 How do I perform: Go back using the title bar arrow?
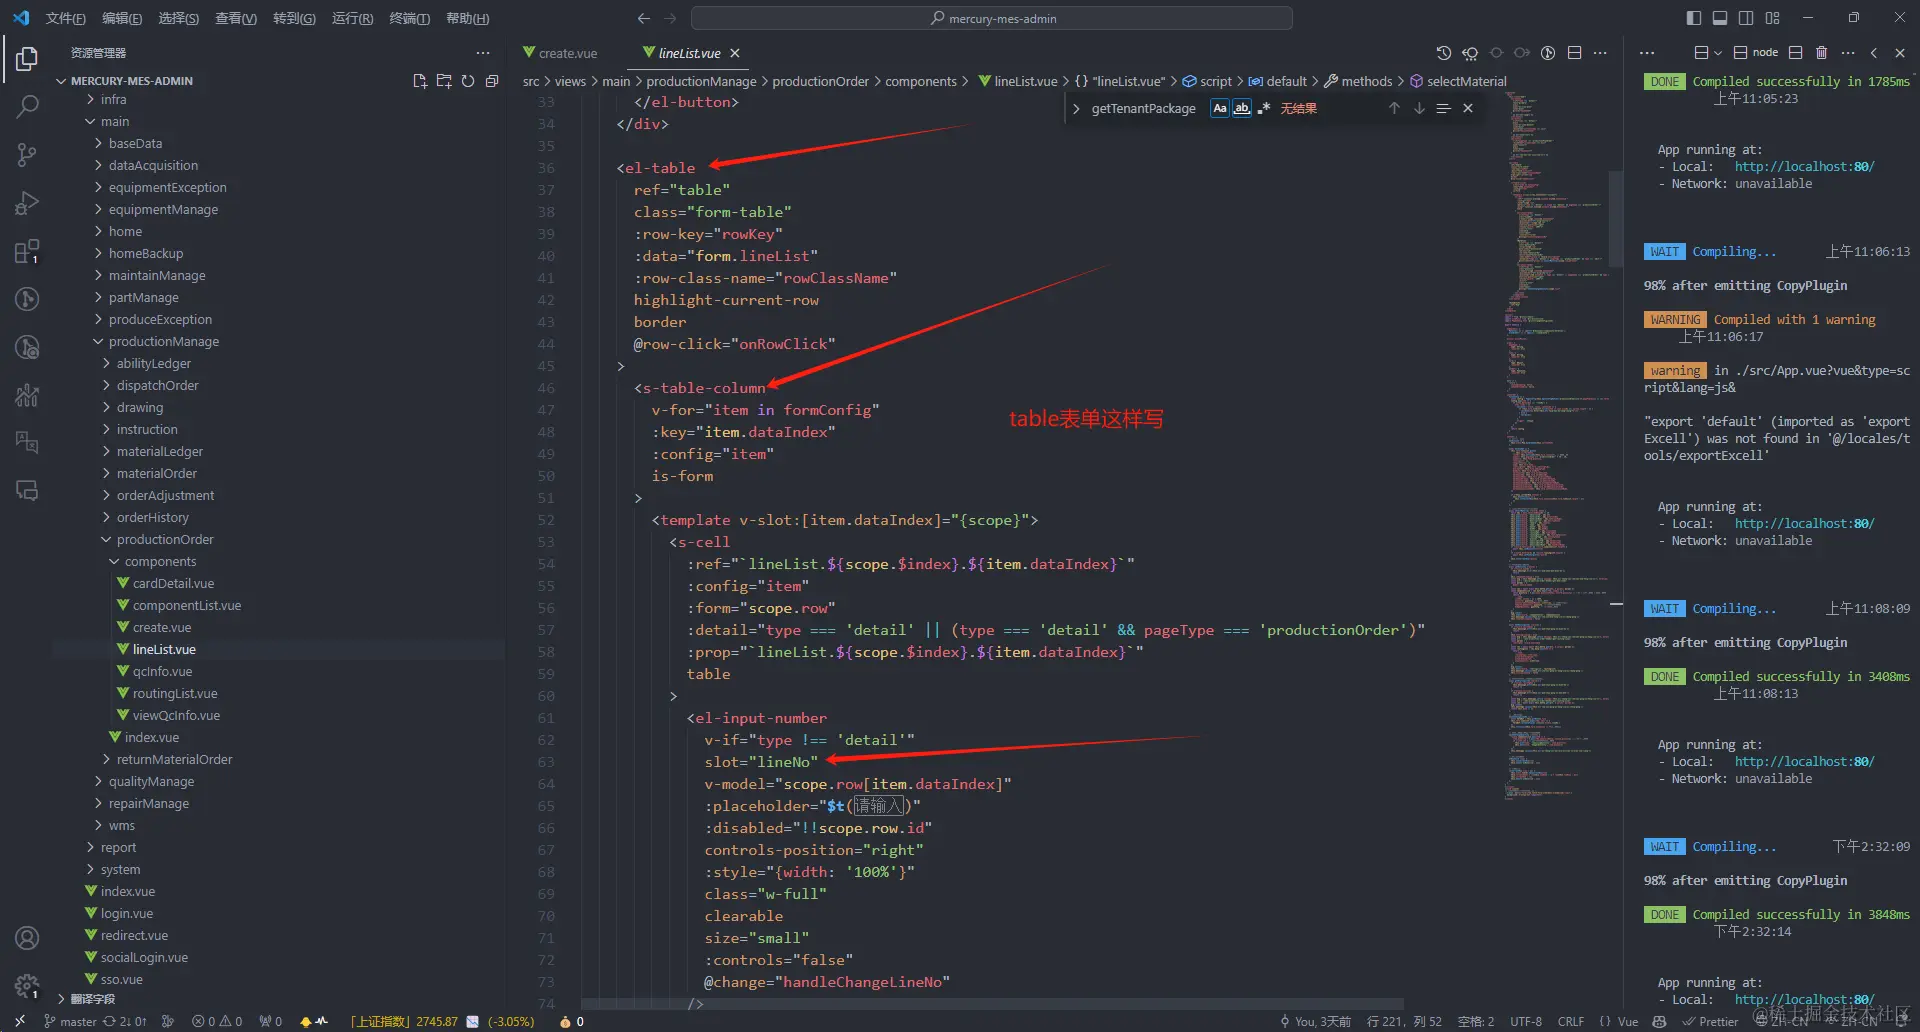[x=644, y=18]
